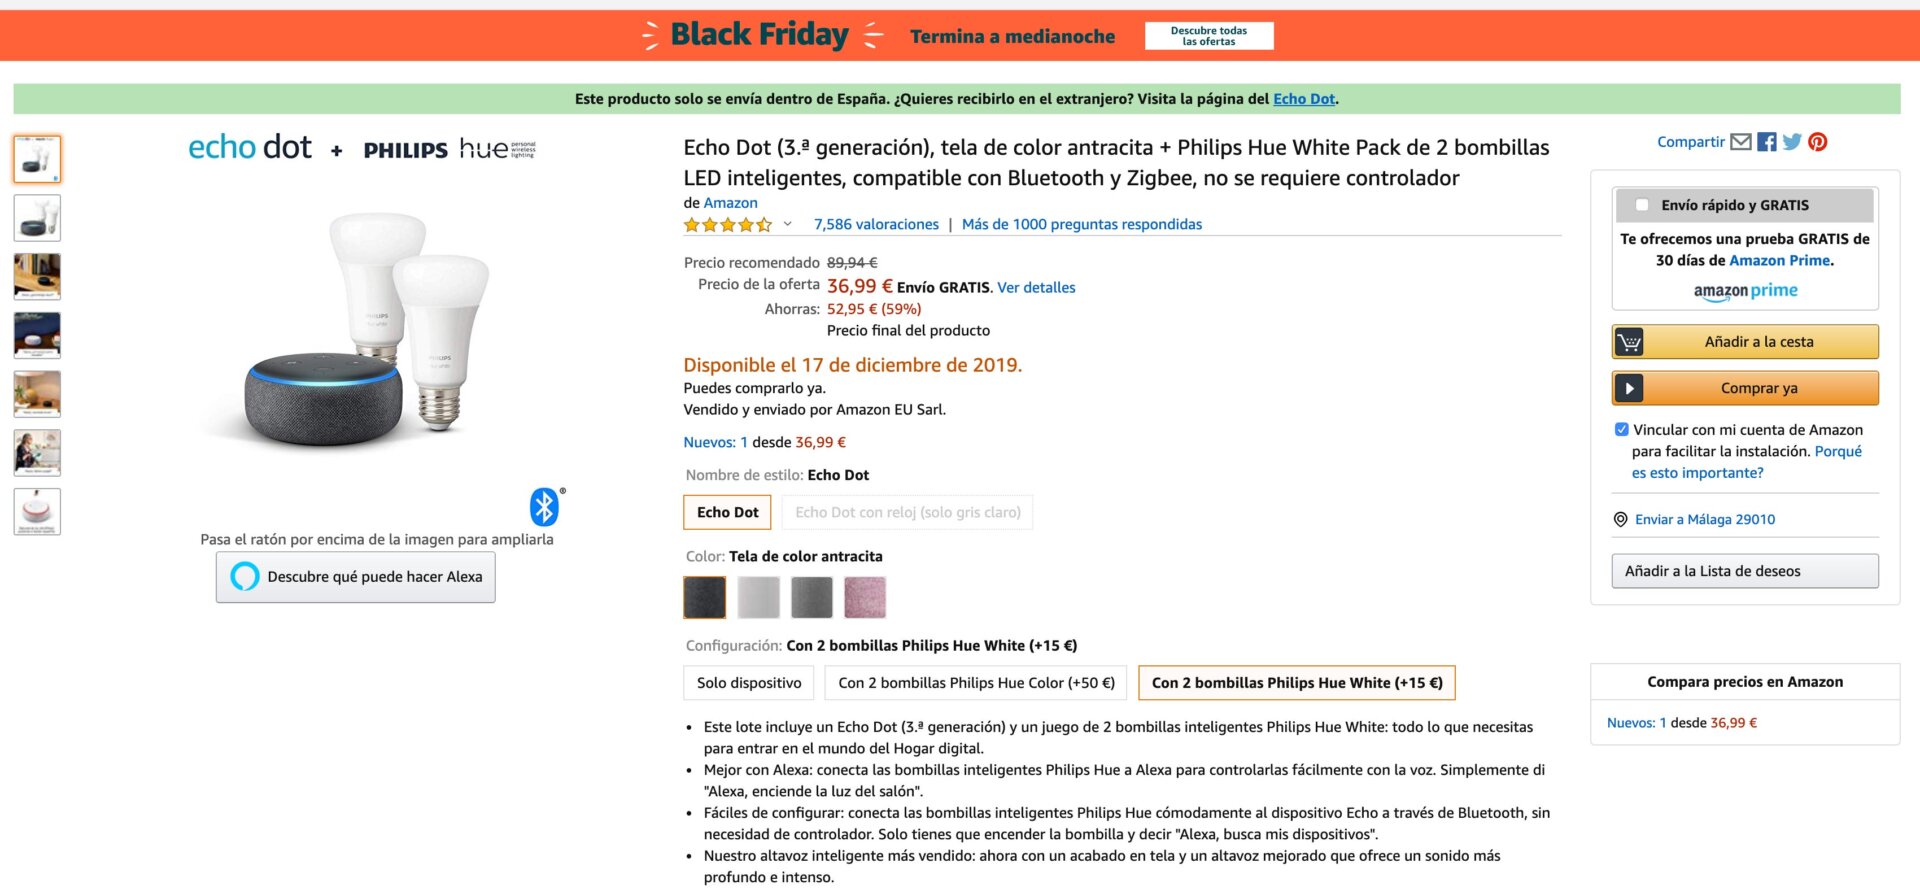Screen dimensions: 1920x889
Task: Uncheck Vincular con mi cuenta de Amazon
Action: (1622, 430)
